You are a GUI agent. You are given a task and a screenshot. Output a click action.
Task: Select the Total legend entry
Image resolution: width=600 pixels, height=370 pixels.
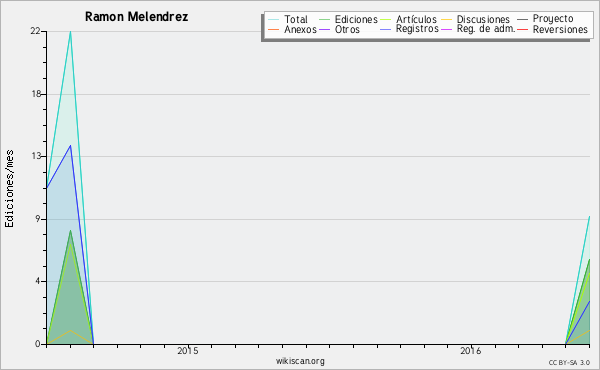296,19
